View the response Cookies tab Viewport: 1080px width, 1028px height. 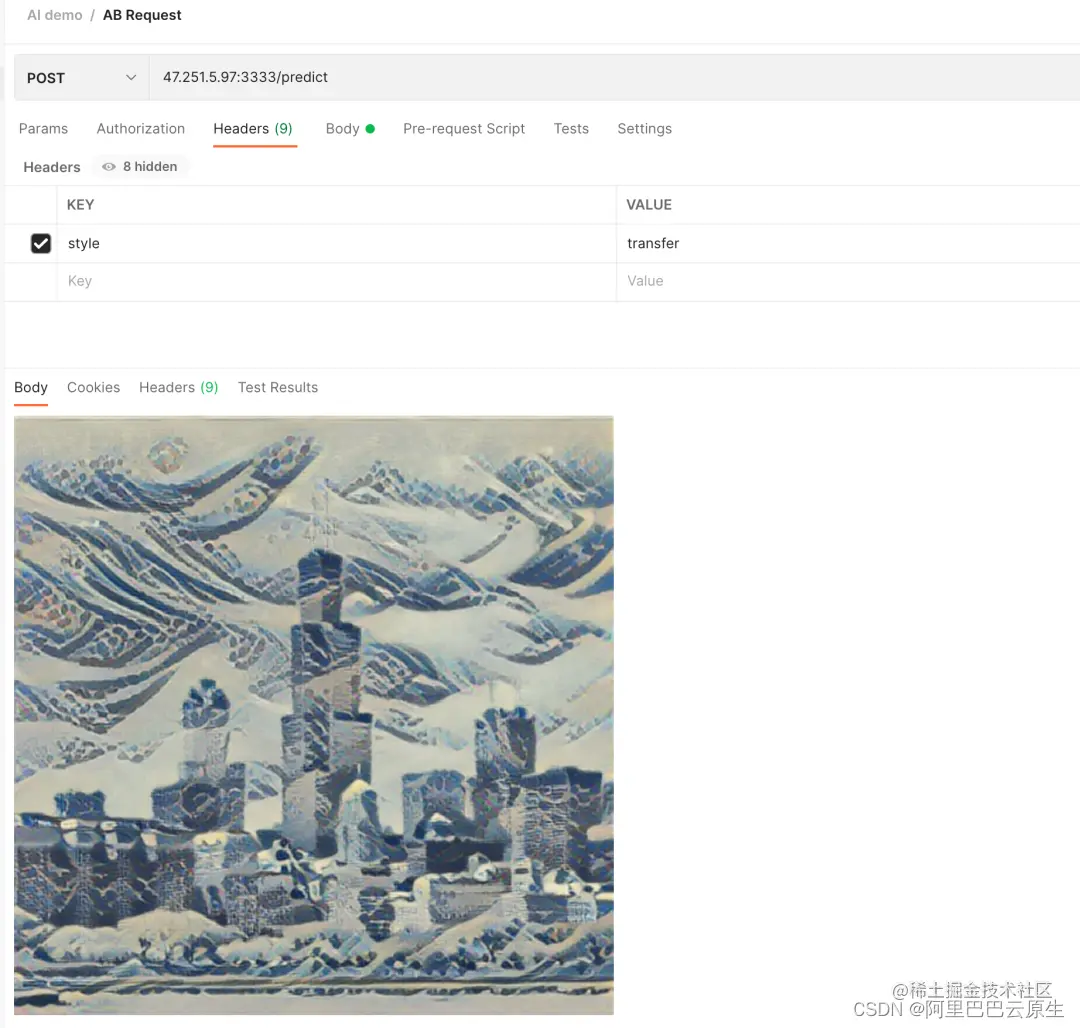point(93,387)
